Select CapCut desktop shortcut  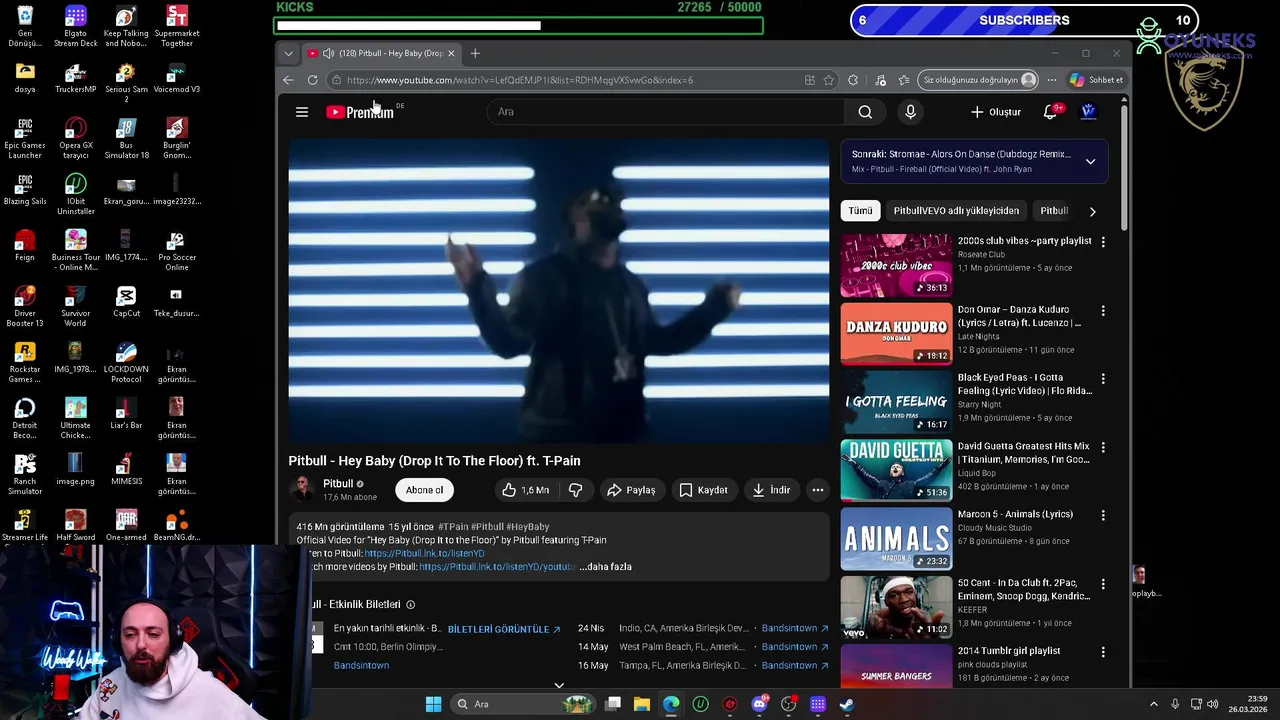click(126, 301)
